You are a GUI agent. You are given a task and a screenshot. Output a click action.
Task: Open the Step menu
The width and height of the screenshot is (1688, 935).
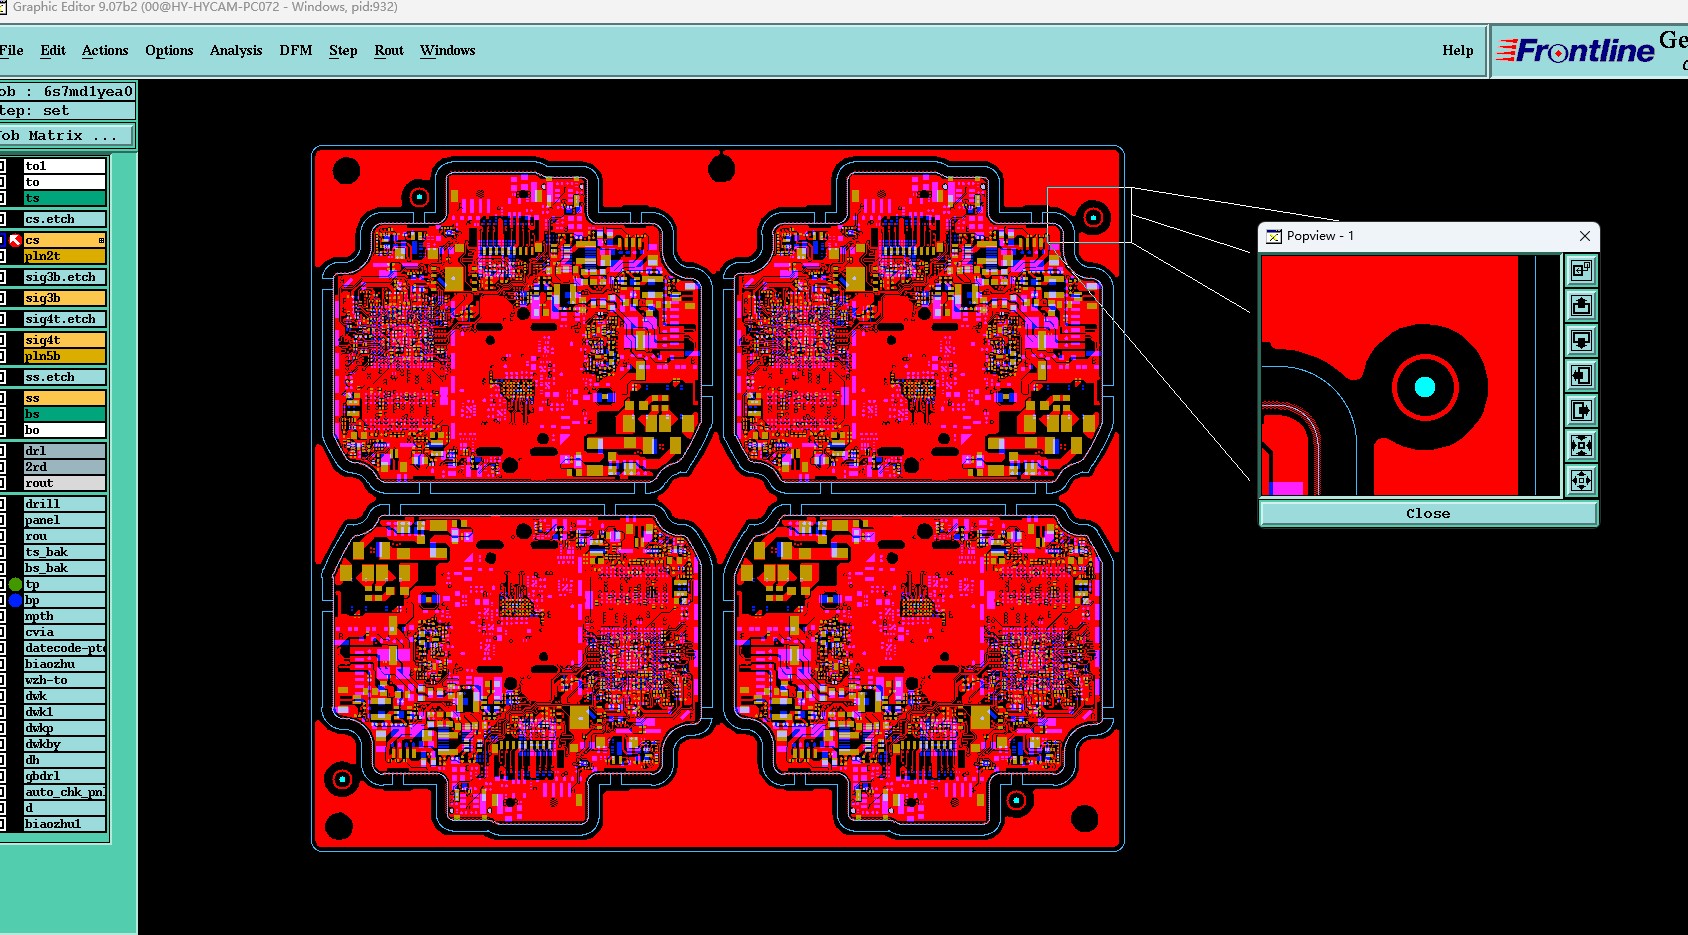click(343, 50)
